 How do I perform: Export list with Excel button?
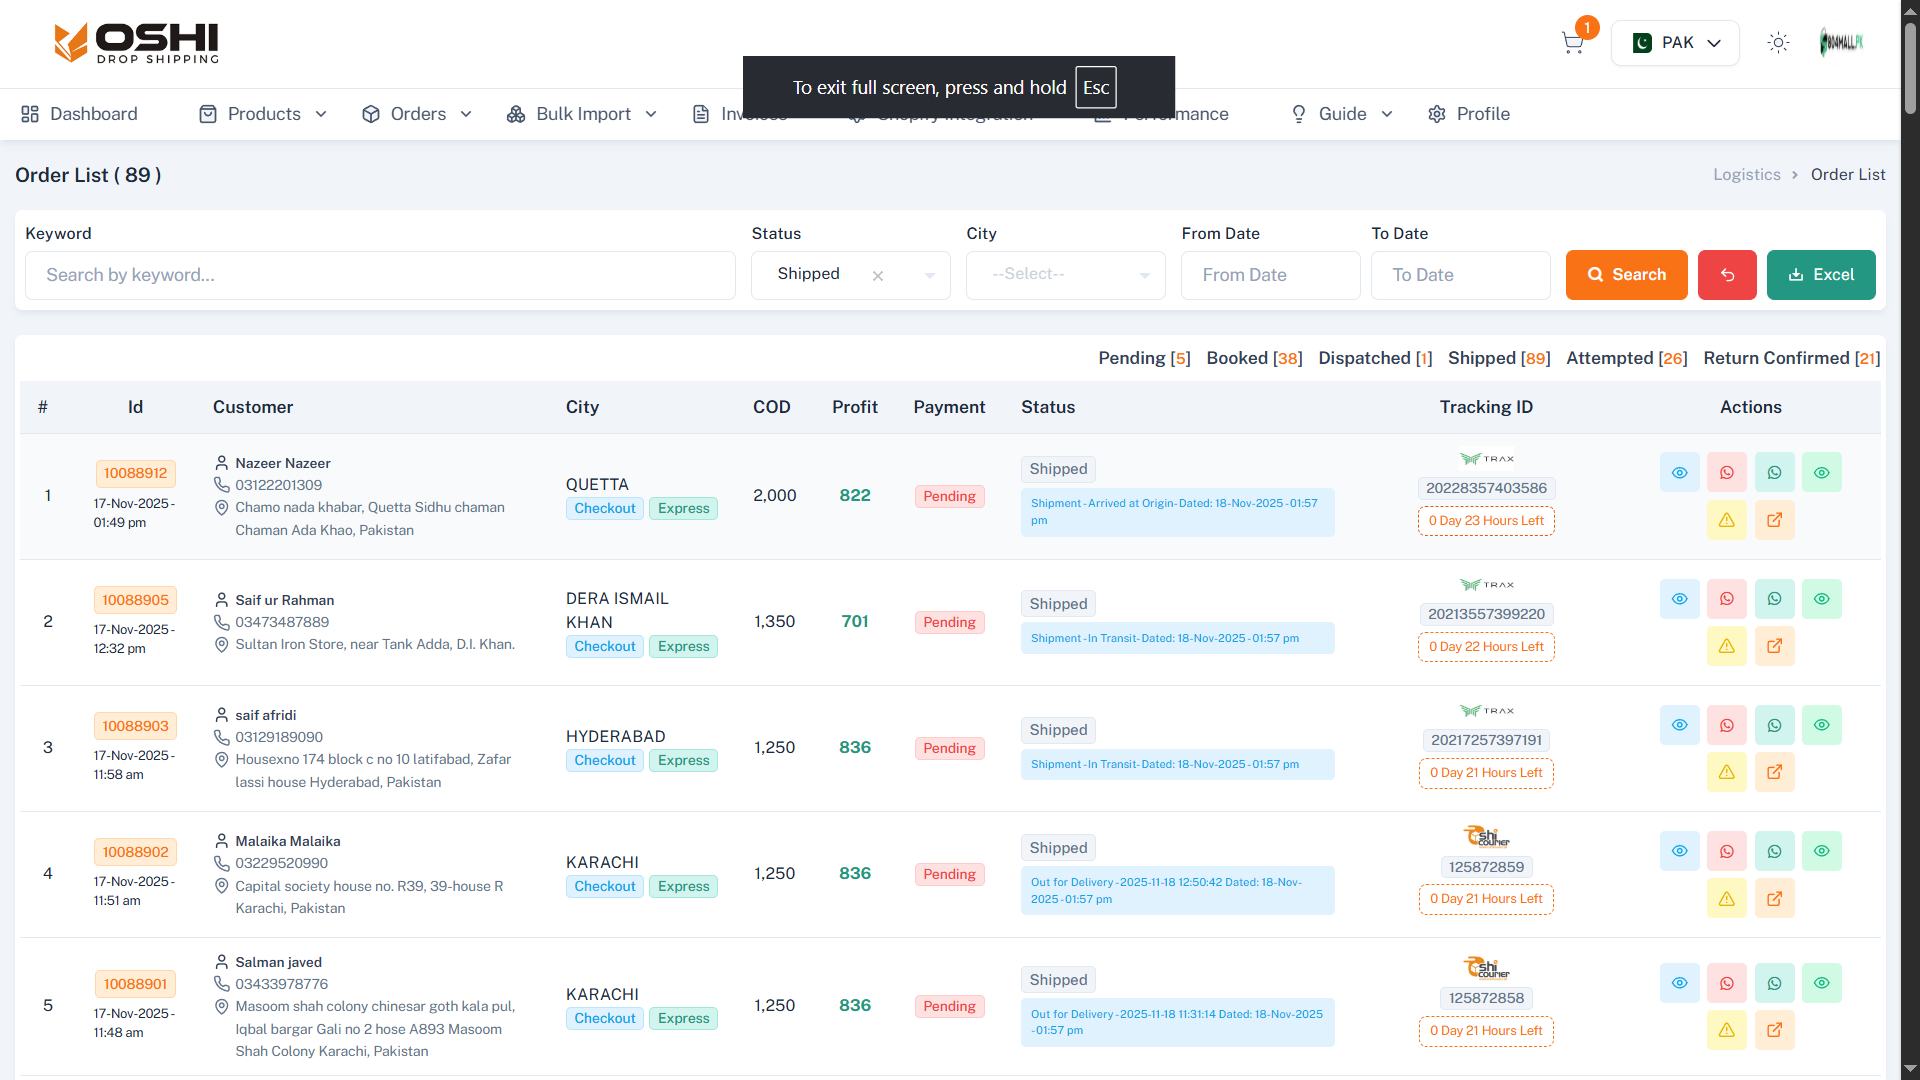click(x=1820, y=275)
